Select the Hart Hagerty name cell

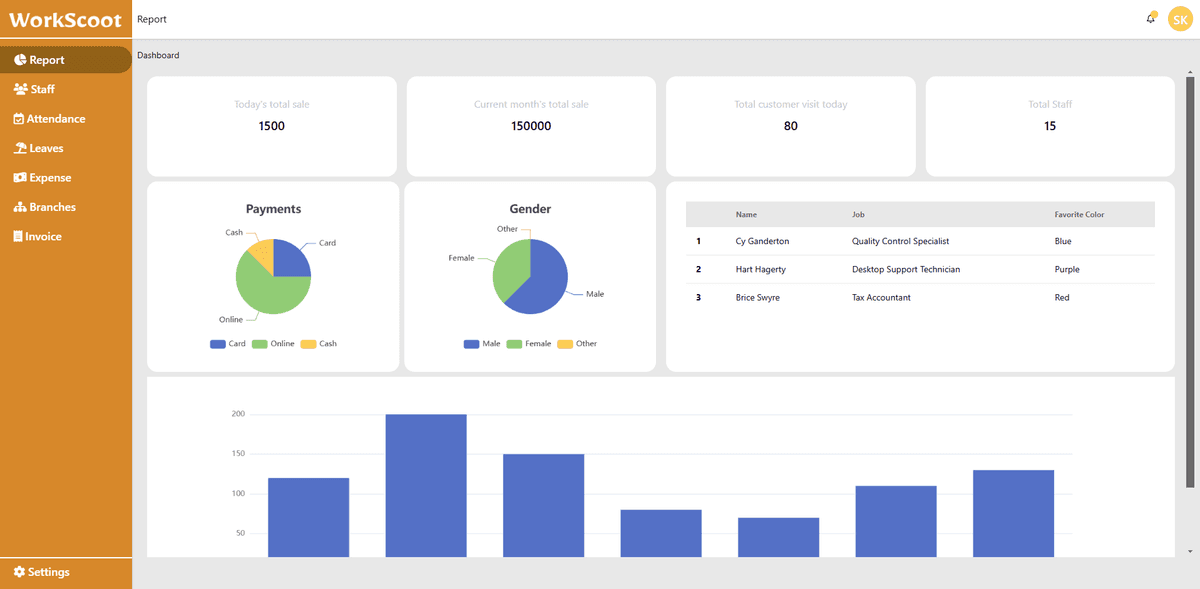(x=760, y=269)
